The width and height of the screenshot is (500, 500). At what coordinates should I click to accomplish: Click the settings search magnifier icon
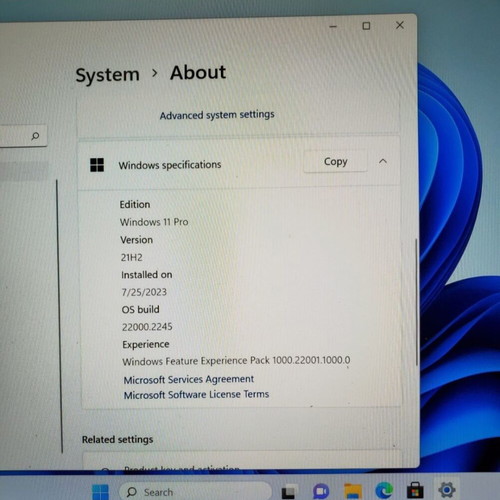point(35,136)
